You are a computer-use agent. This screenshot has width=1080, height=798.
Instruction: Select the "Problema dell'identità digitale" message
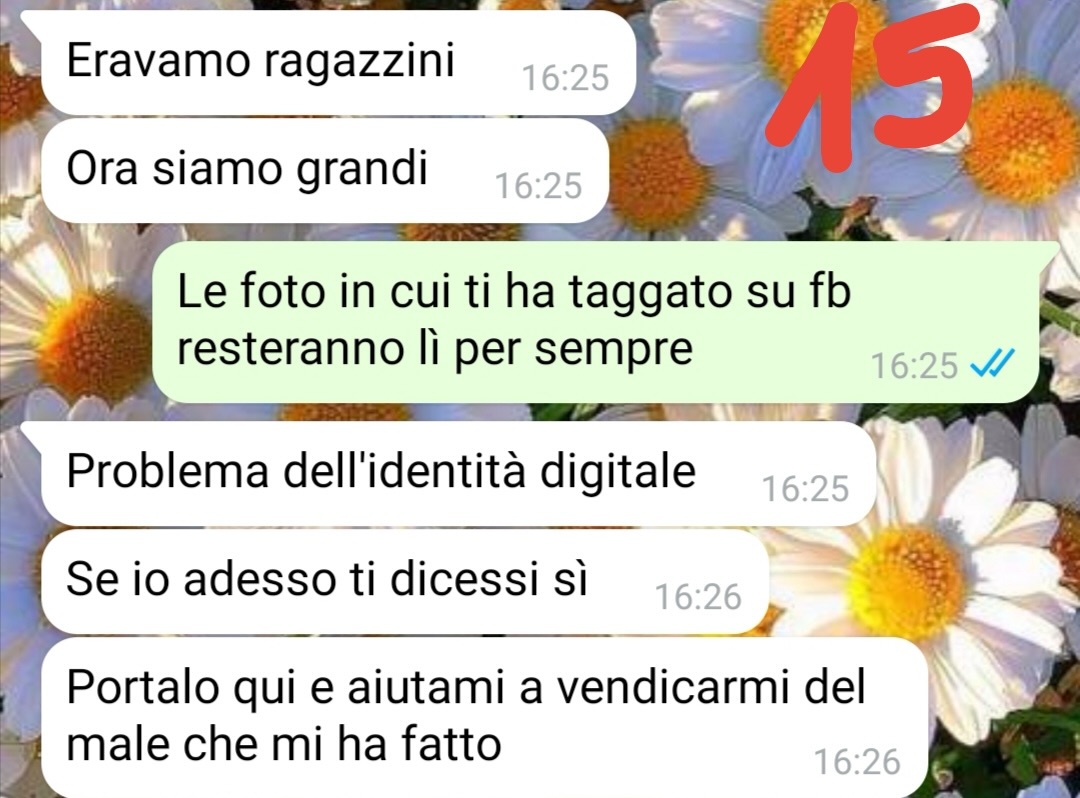459,474
